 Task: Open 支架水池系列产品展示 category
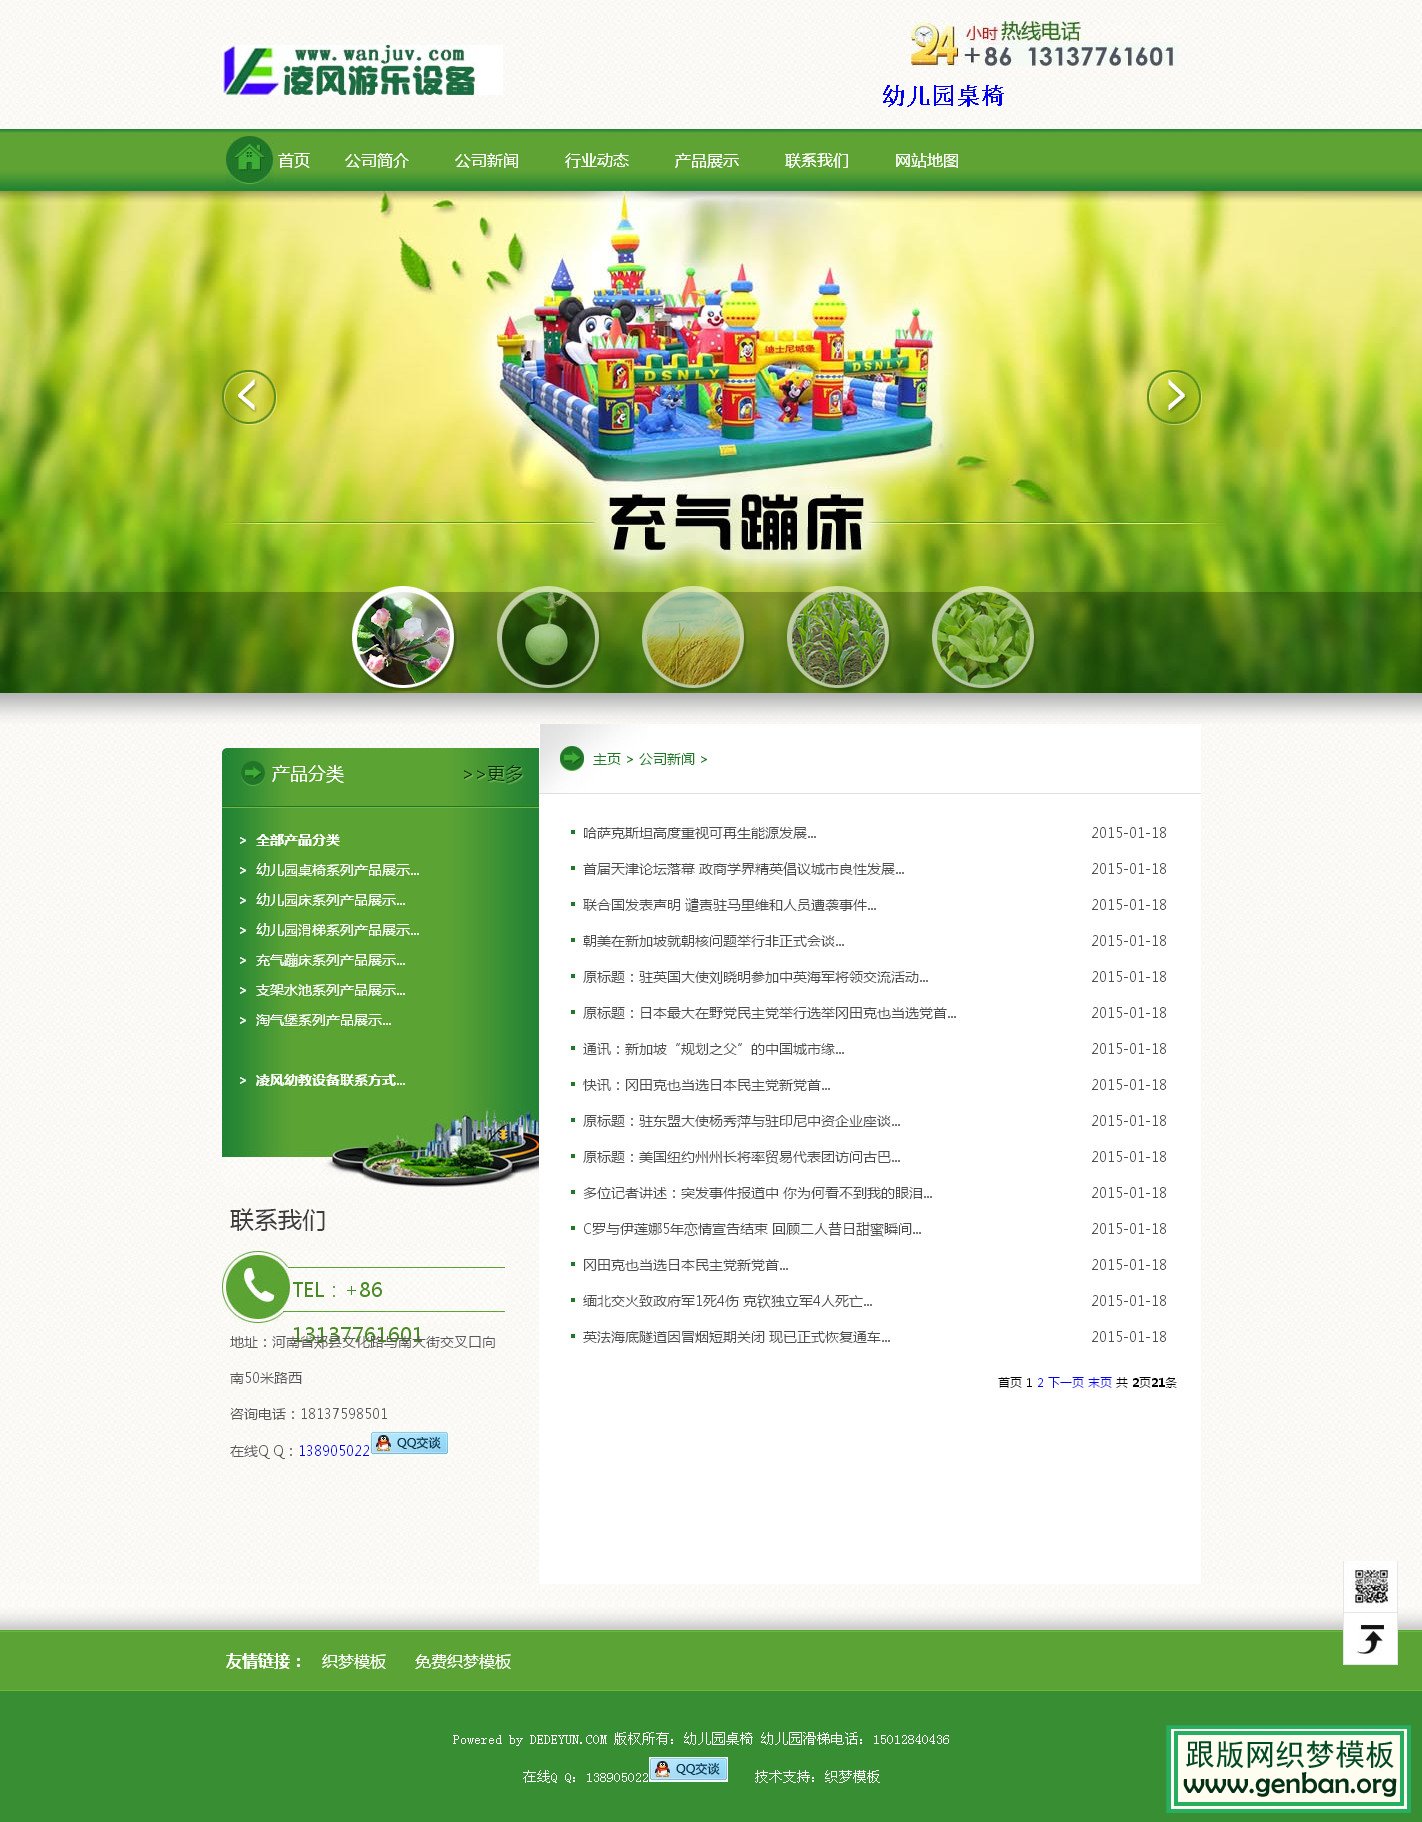(331, 990)
